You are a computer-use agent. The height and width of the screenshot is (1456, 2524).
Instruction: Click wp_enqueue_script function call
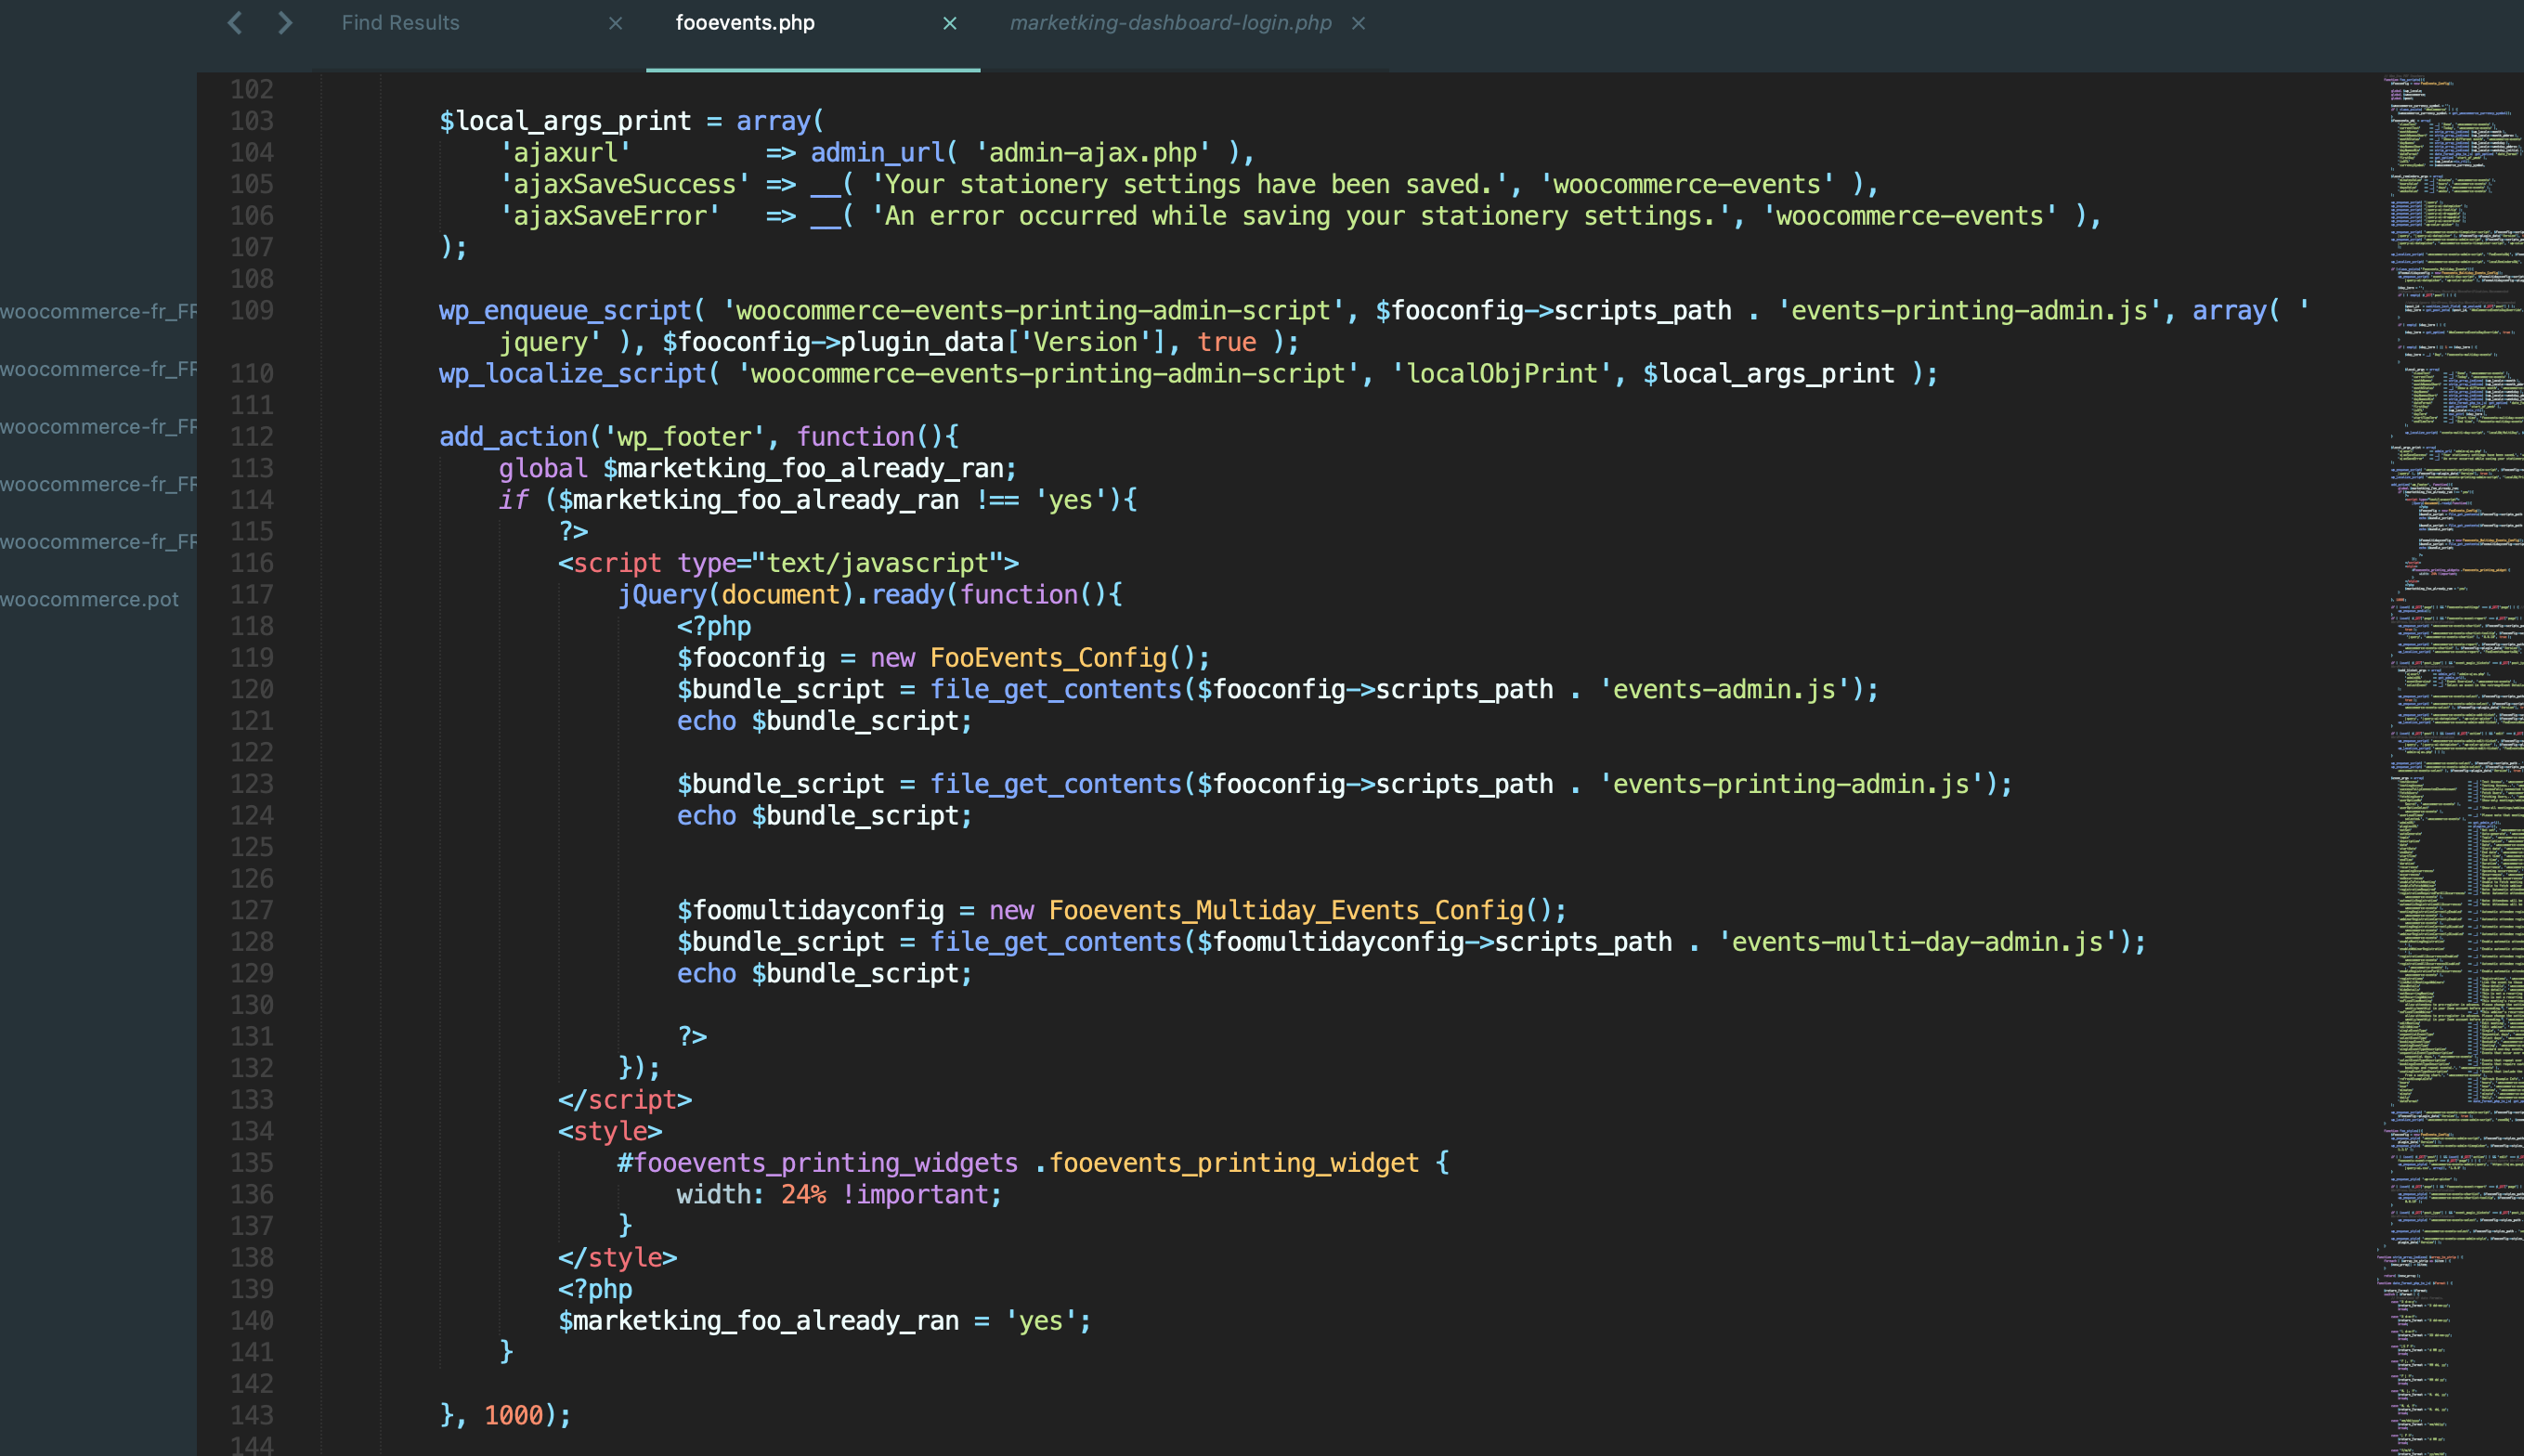tap(565, 311)
